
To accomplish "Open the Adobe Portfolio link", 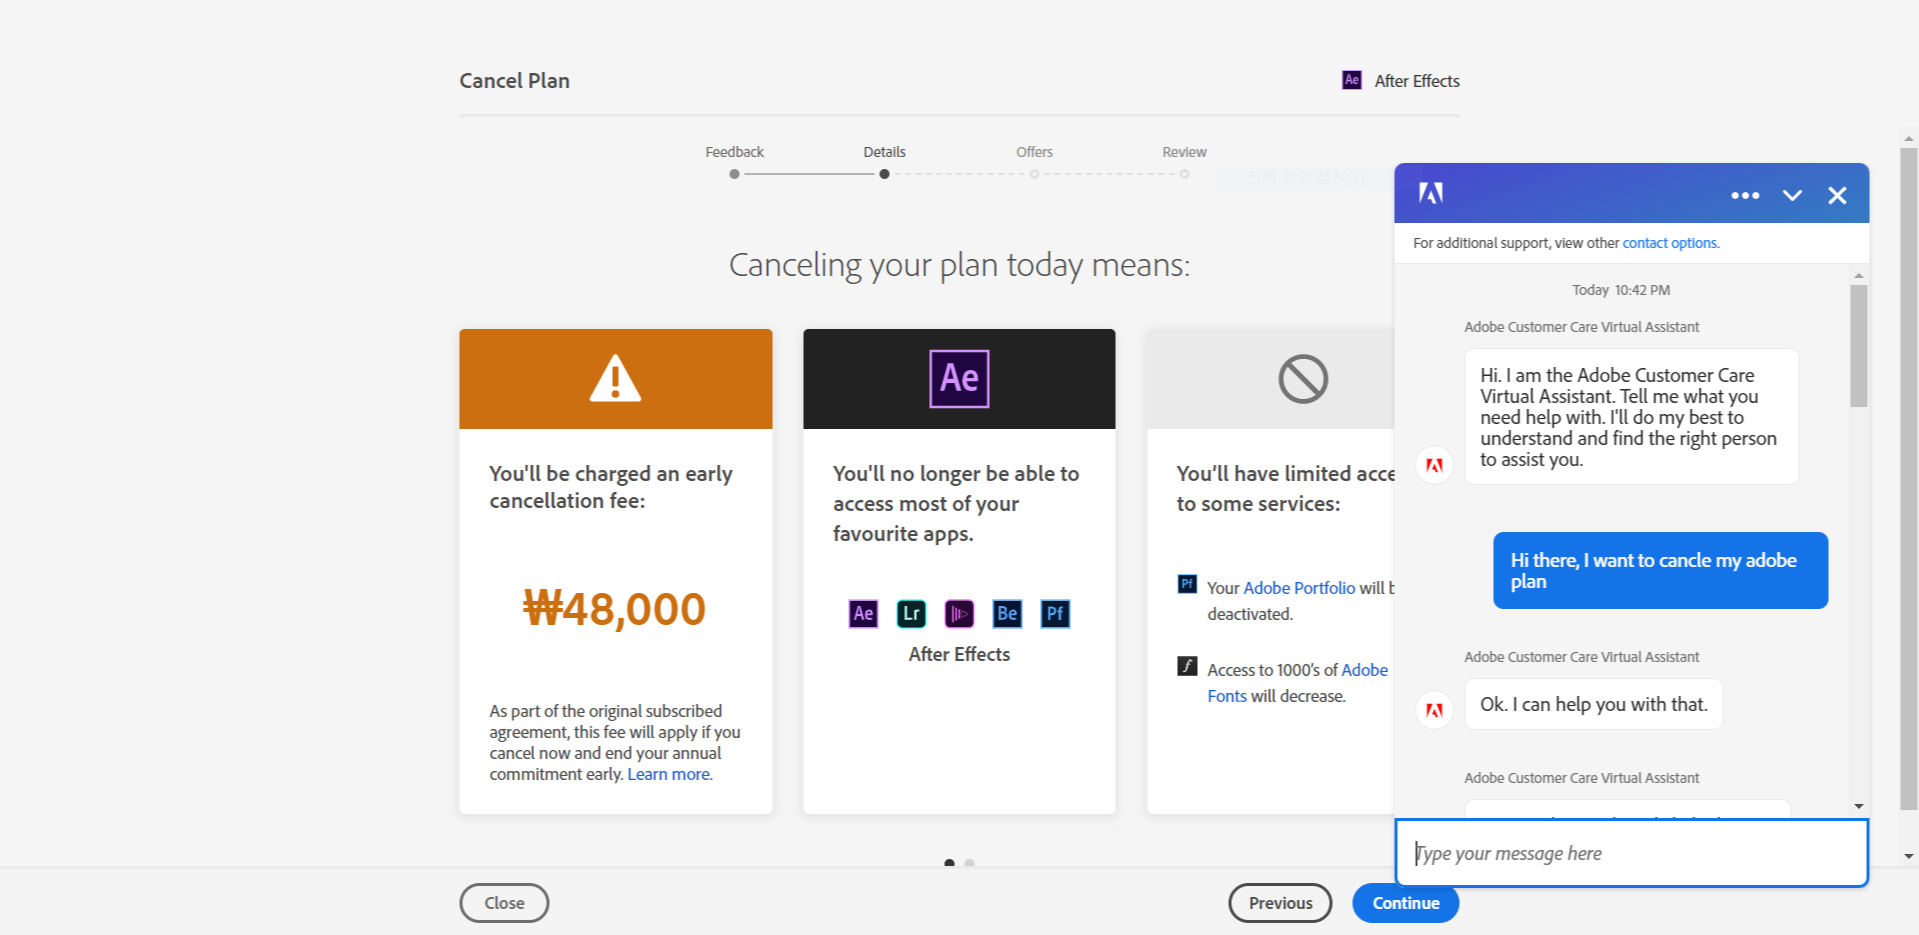I will 1299,588.
